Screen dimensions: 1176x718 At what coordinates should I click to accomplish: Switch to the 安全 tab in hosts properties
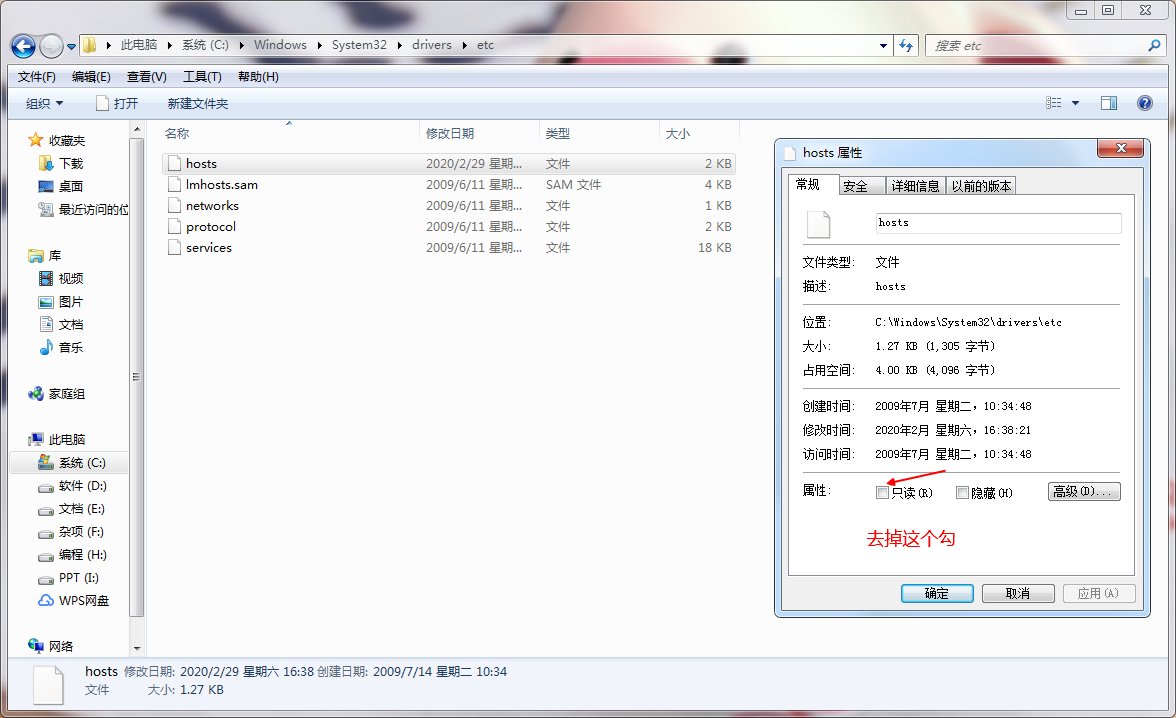coord(858,185)
